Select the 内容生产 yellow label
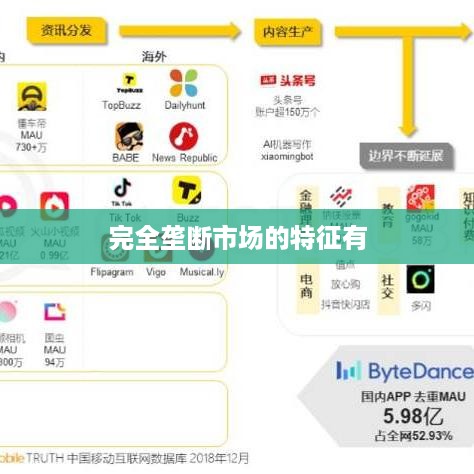 pos(288,32)
